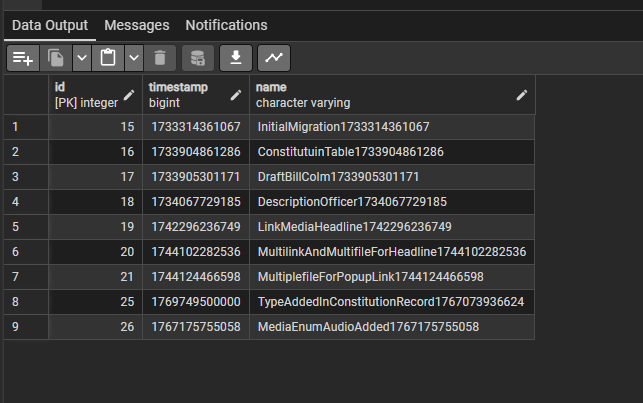Viewport: 643px width, 403px height.
Task: Click the timestamp cell 1769749500000
Action: click(x=194, y=302)
